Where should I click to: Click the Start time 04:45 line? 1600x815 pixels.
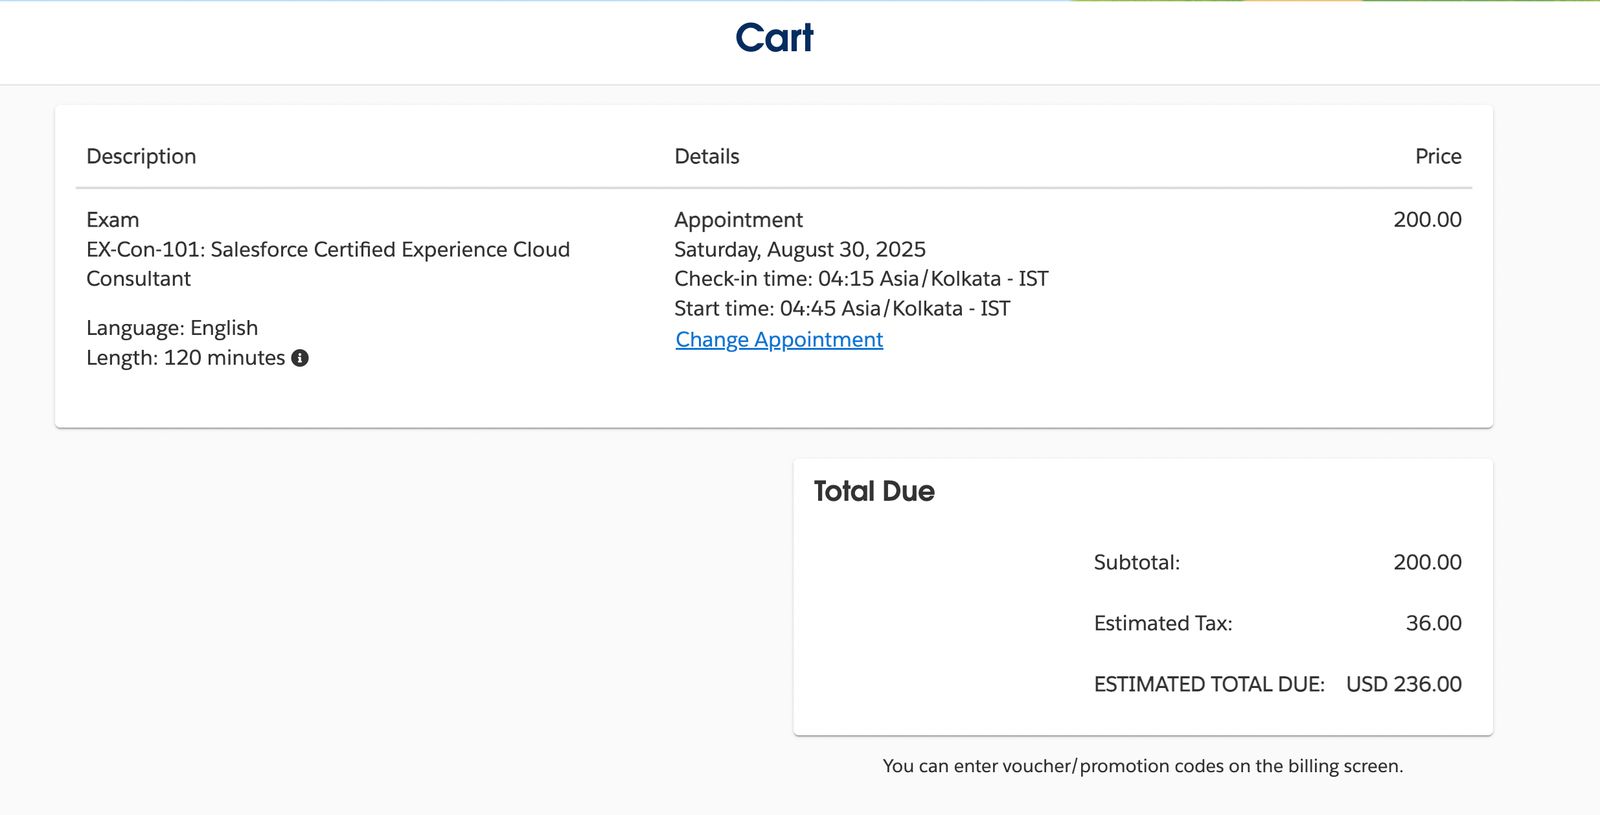click(x=842, y=309)
